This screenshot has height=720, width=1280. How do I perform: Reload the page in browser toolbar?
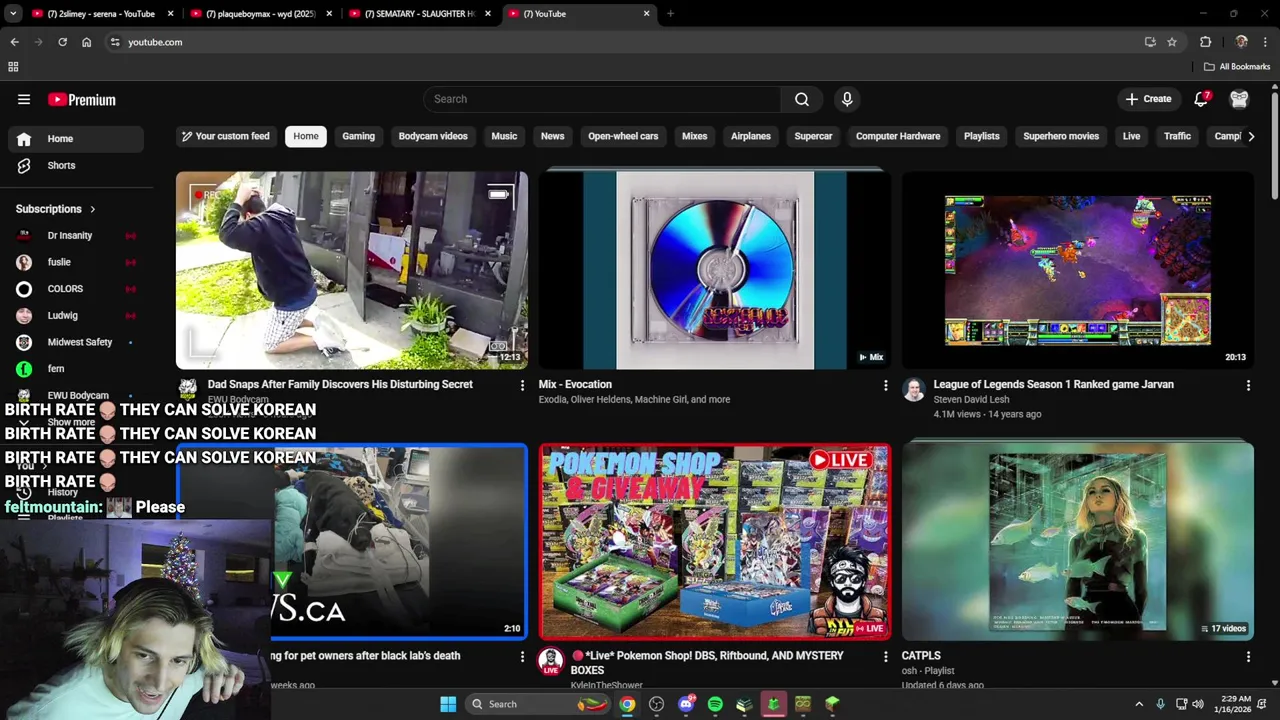[x=62, y=42]
